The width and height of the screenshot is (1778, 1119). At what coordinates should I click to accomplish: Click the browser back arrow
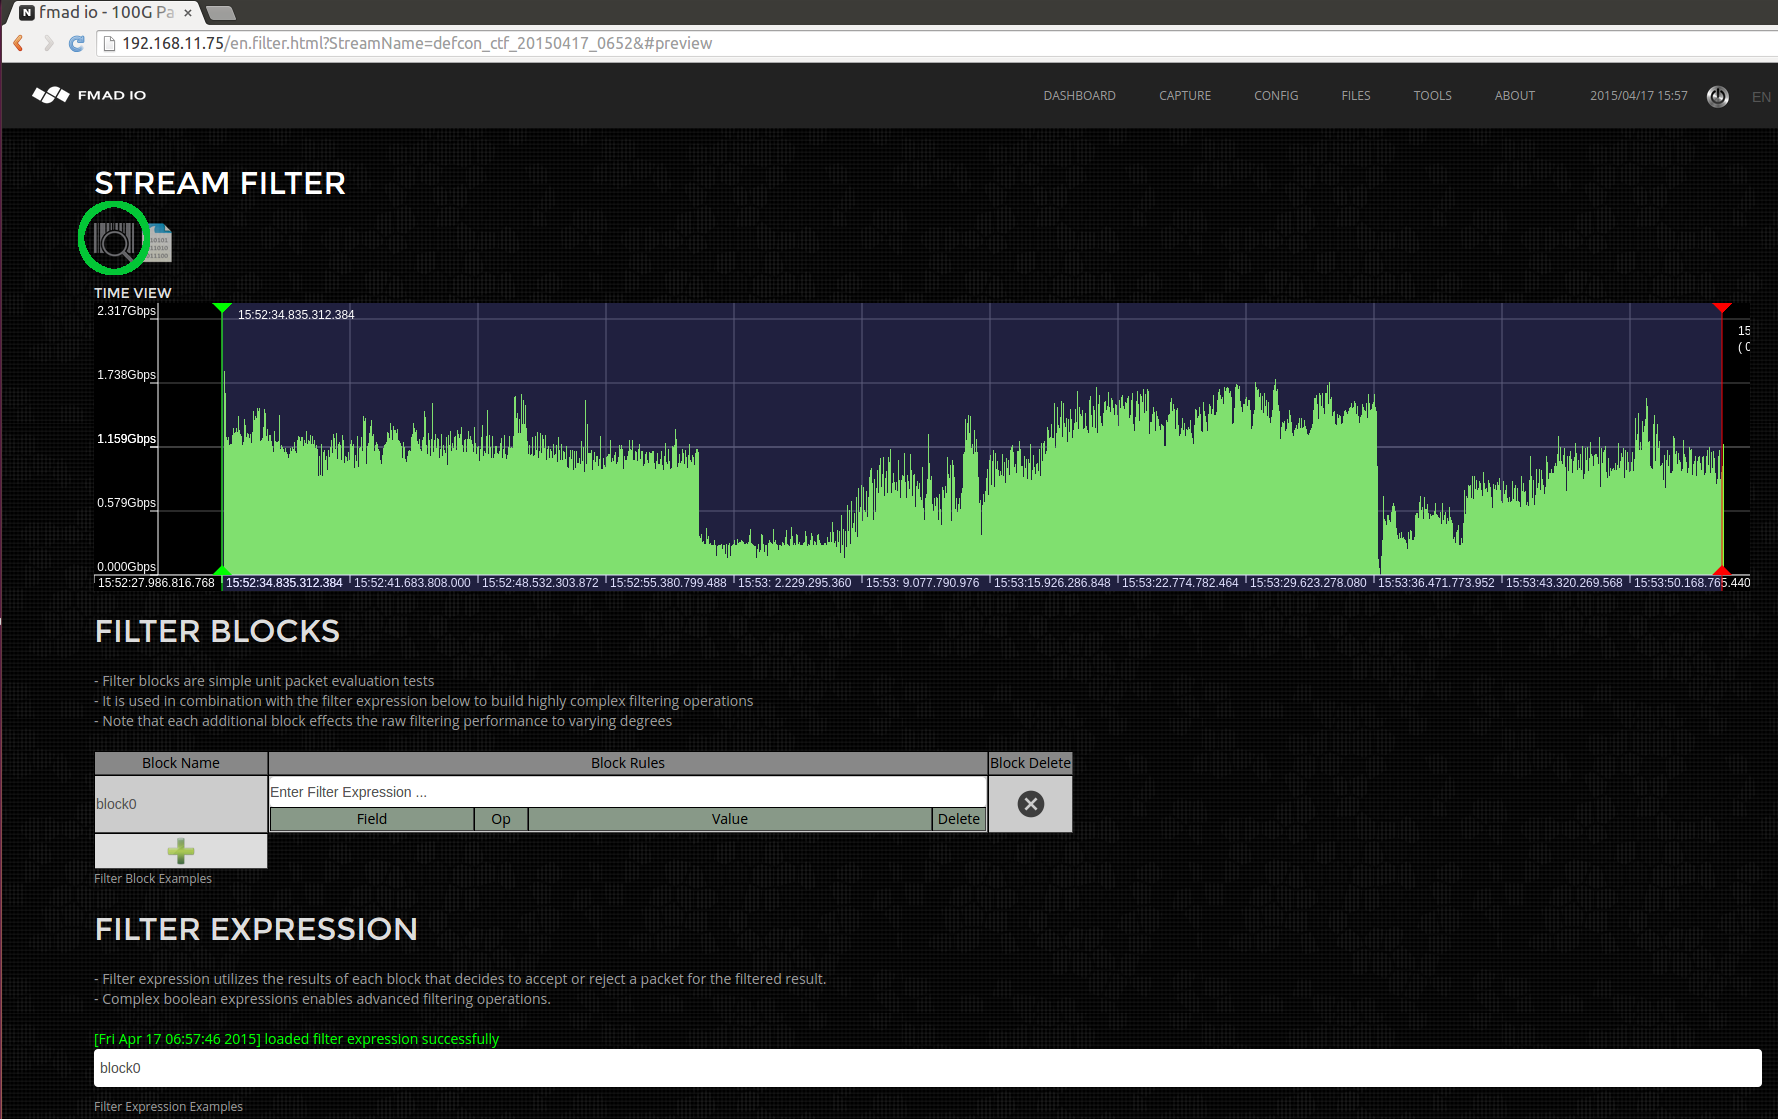click(x=19, y=43)
